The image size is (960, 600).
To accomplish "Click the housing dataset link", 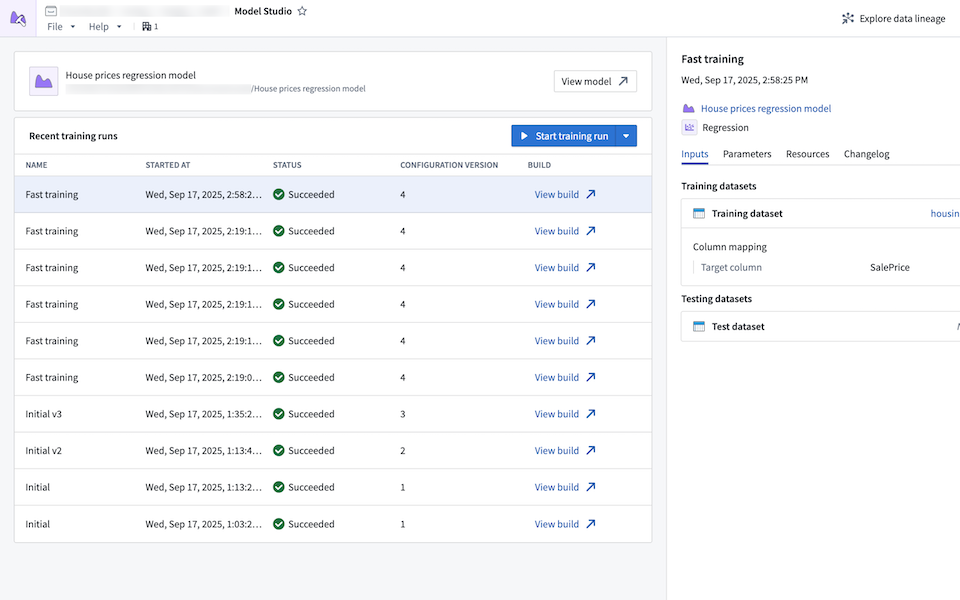I will click(945, 213).
